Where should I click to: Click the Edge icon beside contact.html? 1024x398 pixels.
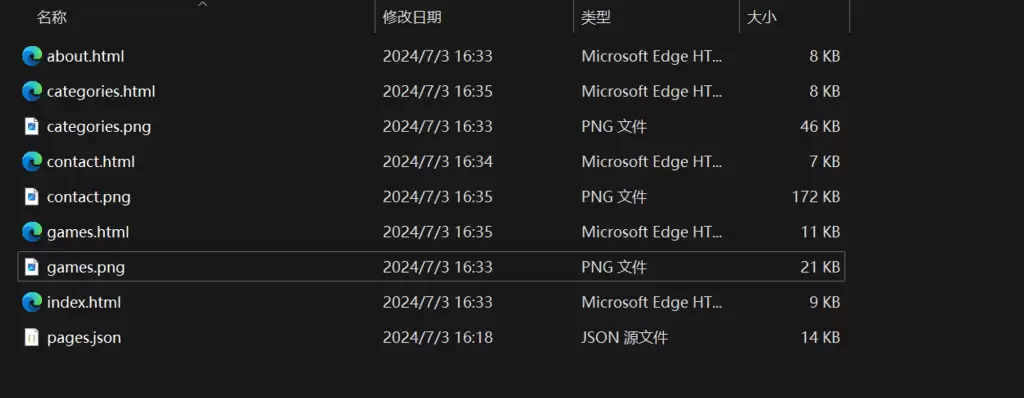click(x=31, y=161)
